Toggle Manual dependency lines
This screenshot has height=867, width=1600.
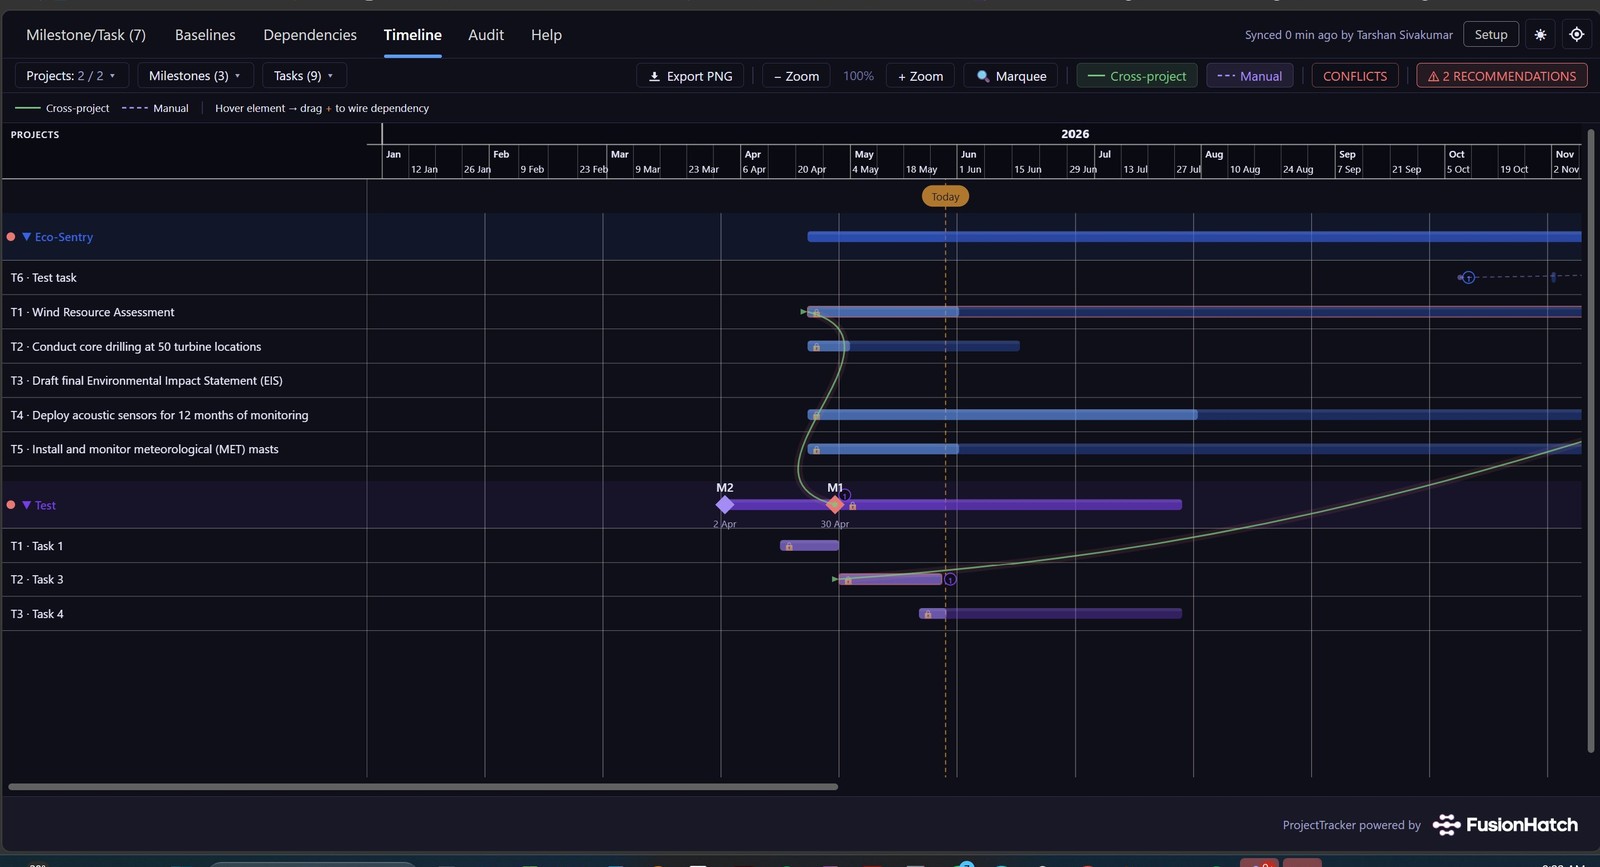tap(1250, 76)
